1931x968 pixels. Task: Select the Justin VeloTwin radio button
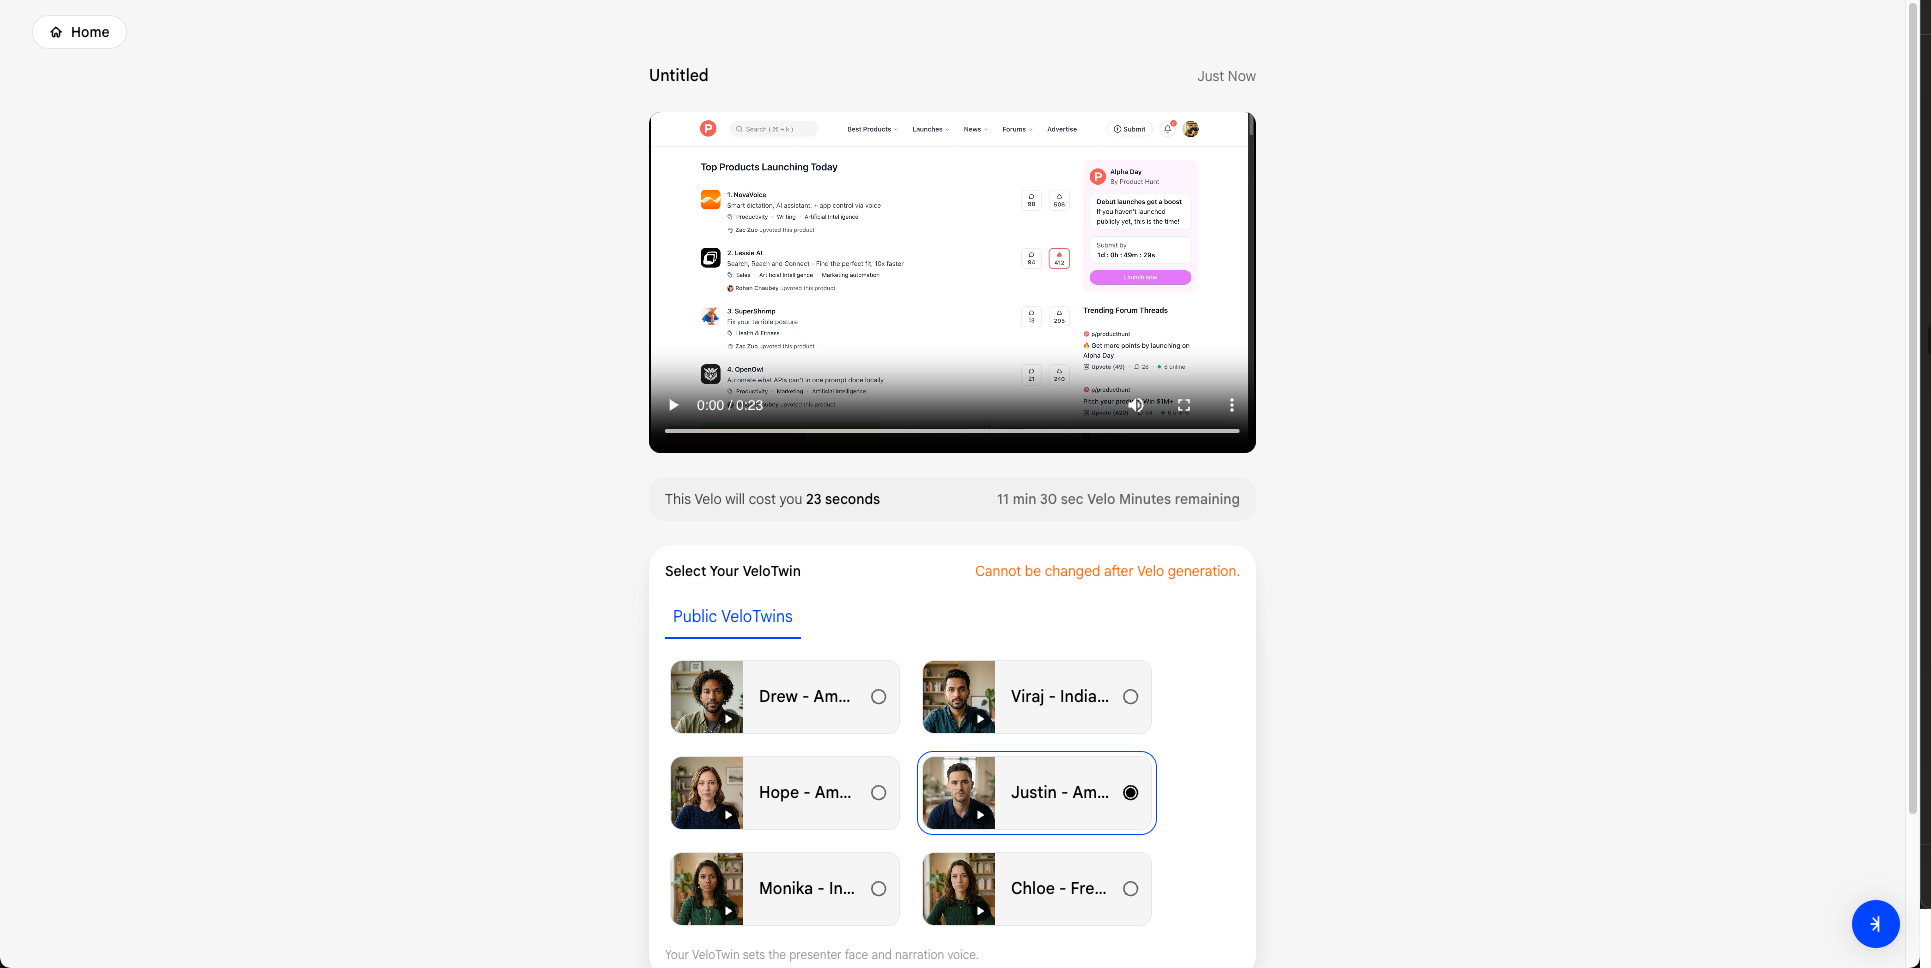(x=1130, y=793)
